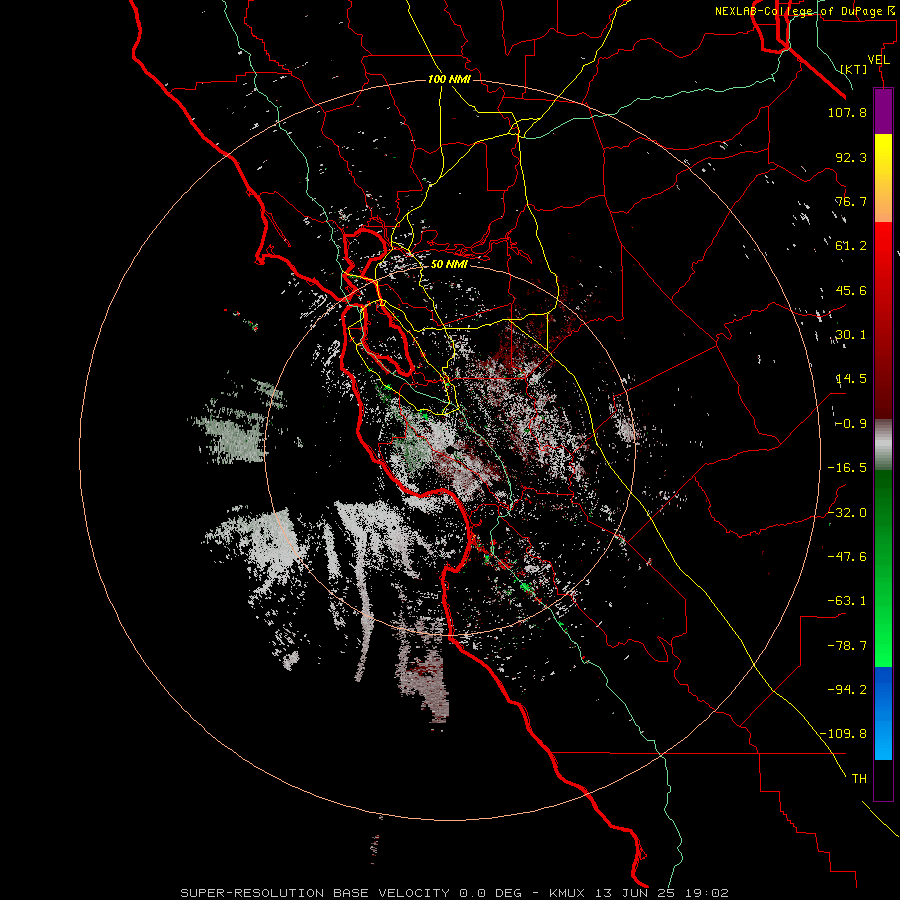This screenshot has width=900, height=900.
Task: Click the -94.2 velocity scale value
Action: (x=847, y=690)
